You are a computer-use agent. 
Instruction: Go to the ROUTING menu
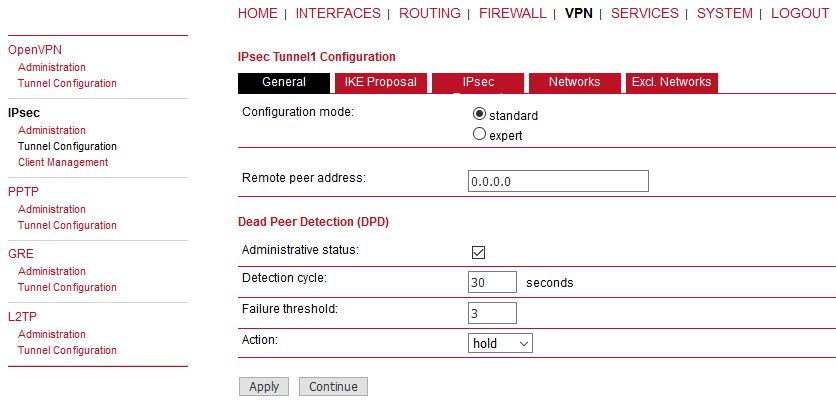coord(430,13)
